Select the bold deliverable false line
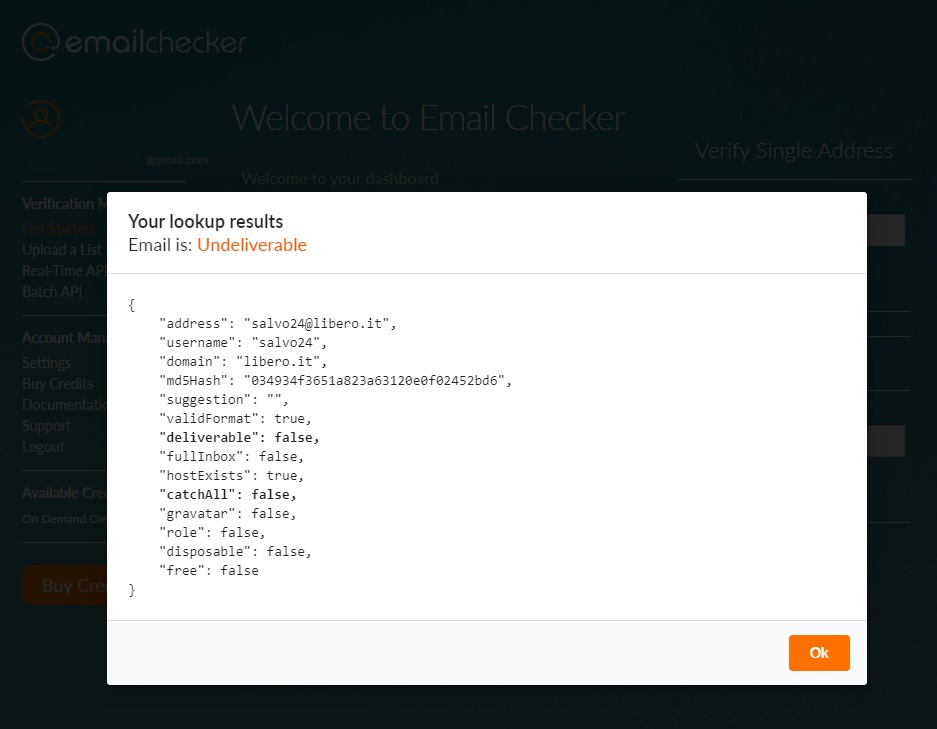The width and height of the screenshot is (937, 729). [239, 438]
